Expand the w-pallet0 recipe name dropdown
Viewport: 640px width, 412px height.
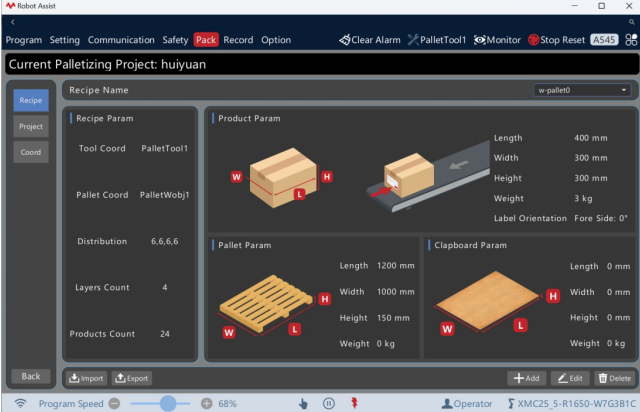pos(582,90)
